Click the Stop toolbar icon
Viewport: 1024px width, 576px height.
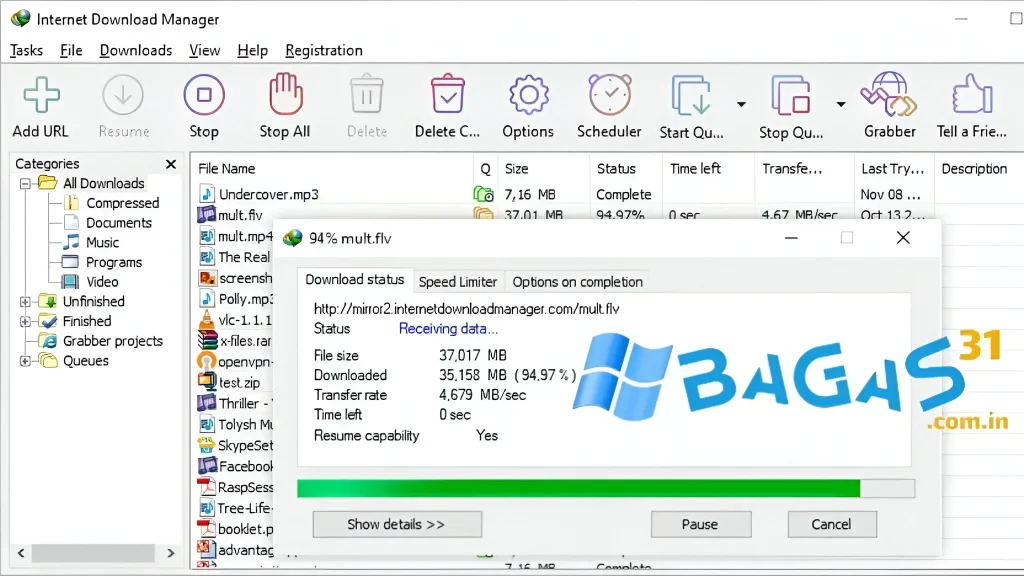pos(204,95)
